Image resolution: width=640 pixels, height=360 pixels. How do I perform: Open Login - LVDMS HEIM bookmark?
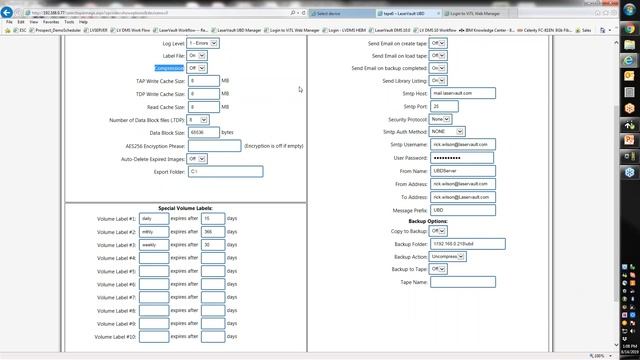[344, 30]
